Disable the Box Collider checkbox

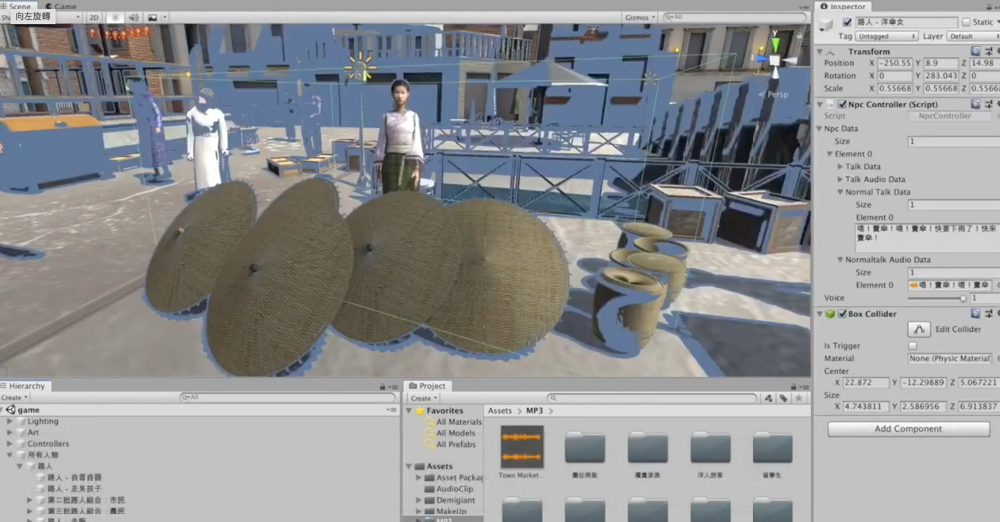point(842,314)
